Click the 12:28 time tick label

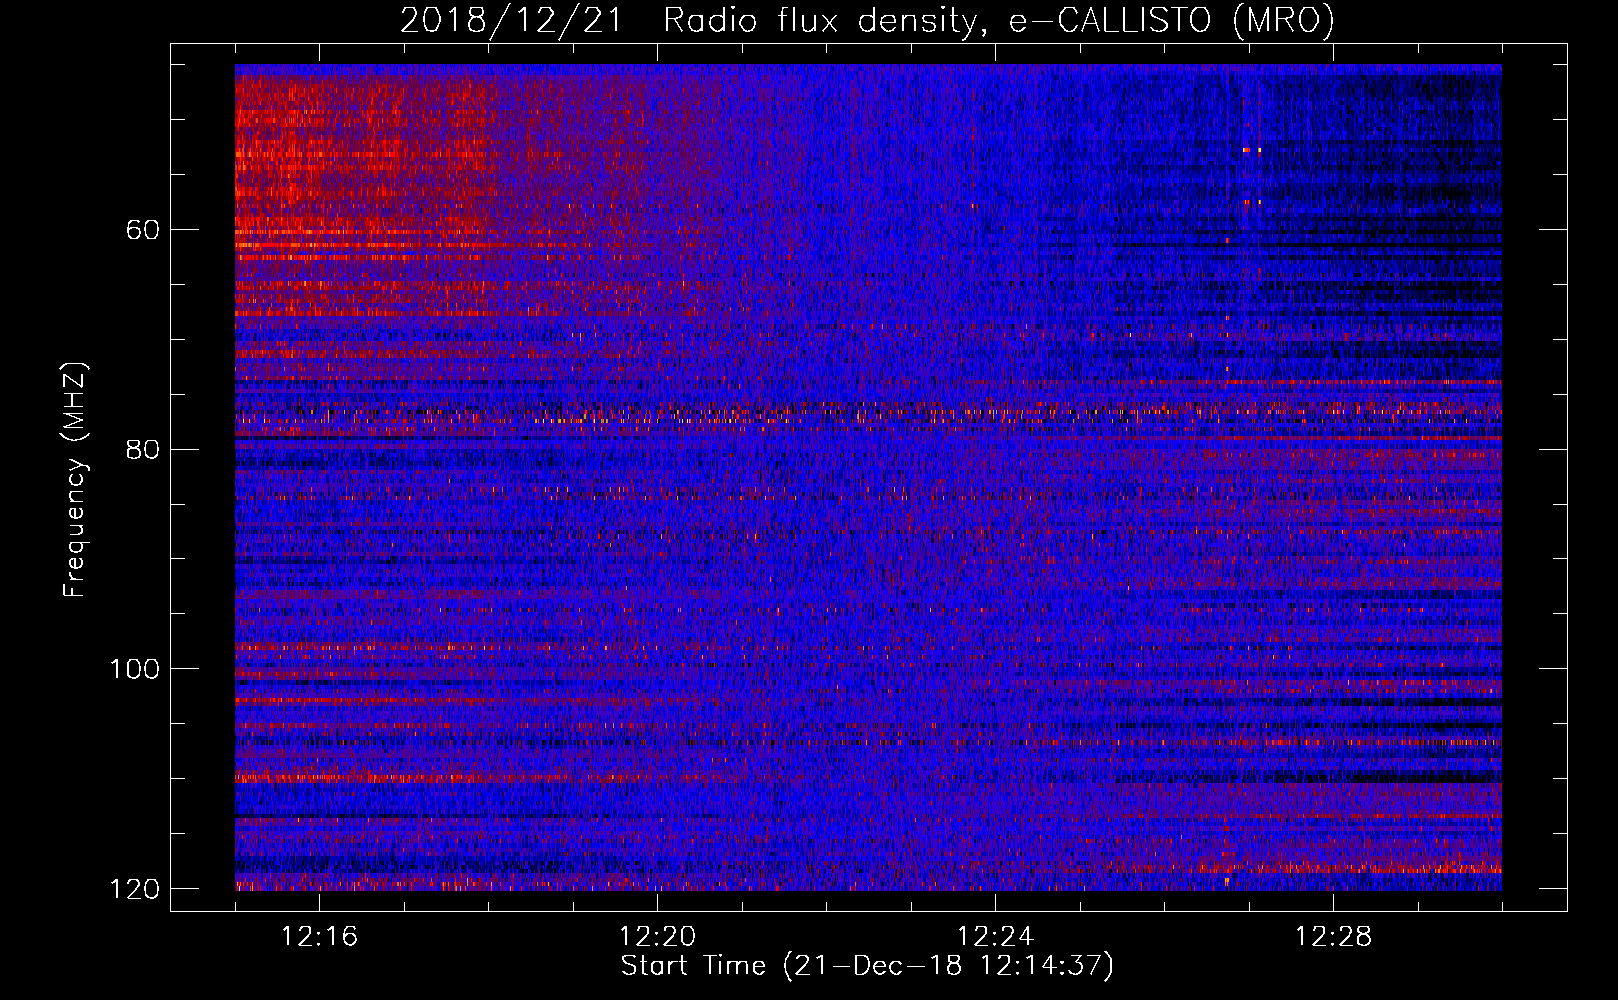[1334, 937]
